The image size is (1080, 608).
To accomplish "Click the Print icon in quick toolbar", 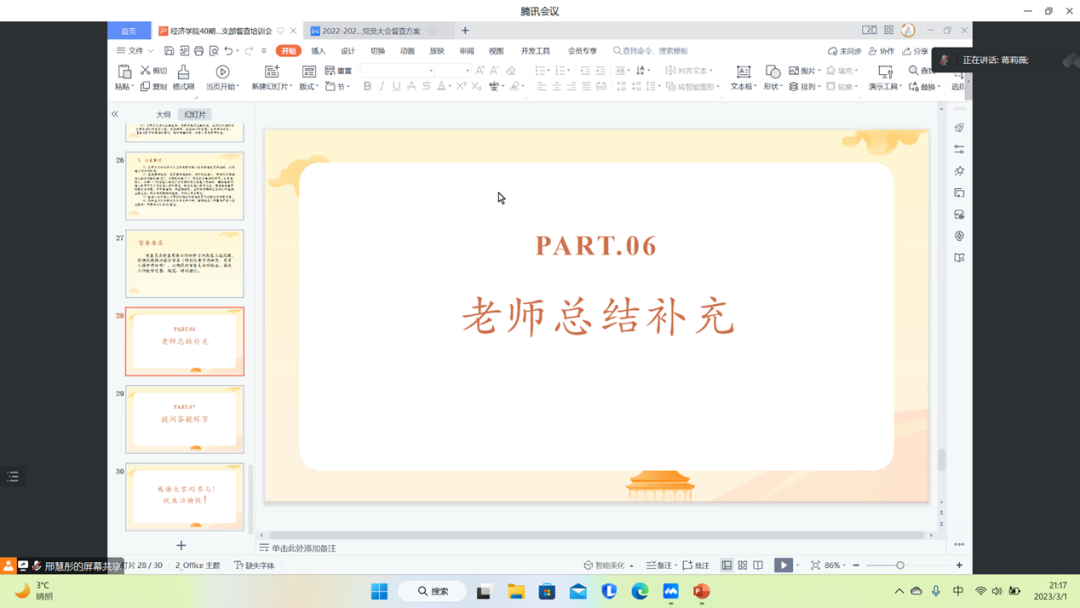I will tap(199, 51).
